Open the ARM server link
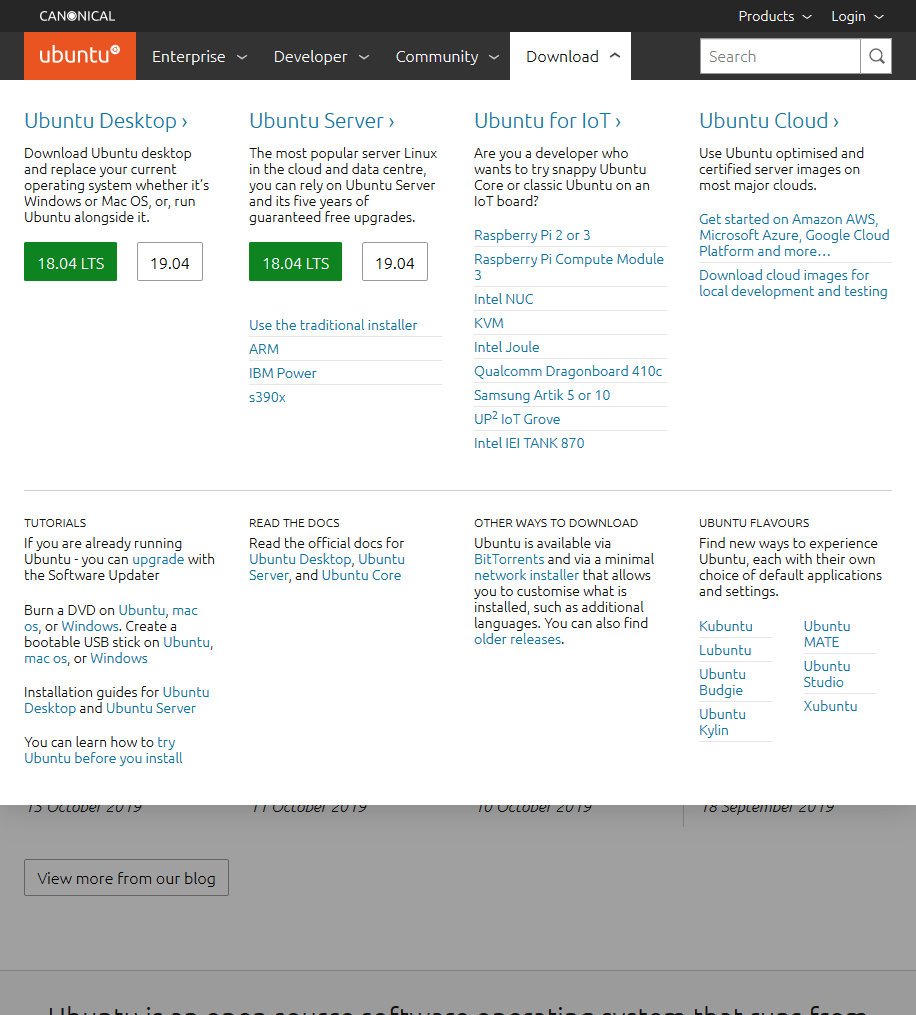Screen dimensions: 916x1015 [x=264, y=349]
